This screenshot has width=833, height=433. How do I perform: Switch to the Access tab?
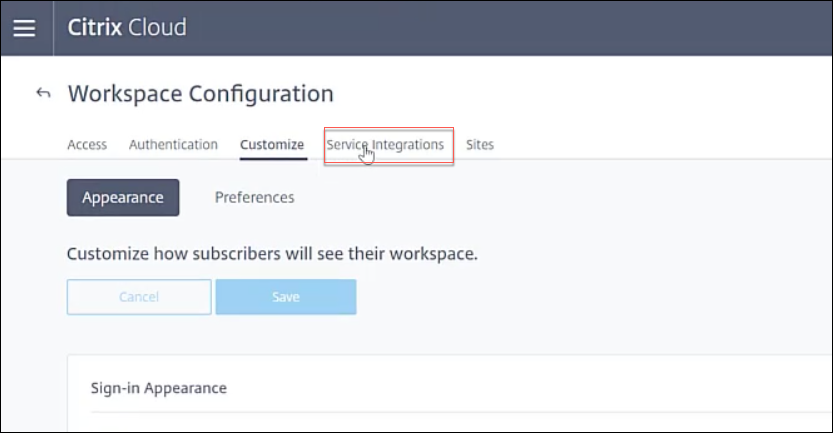[87, 144]
